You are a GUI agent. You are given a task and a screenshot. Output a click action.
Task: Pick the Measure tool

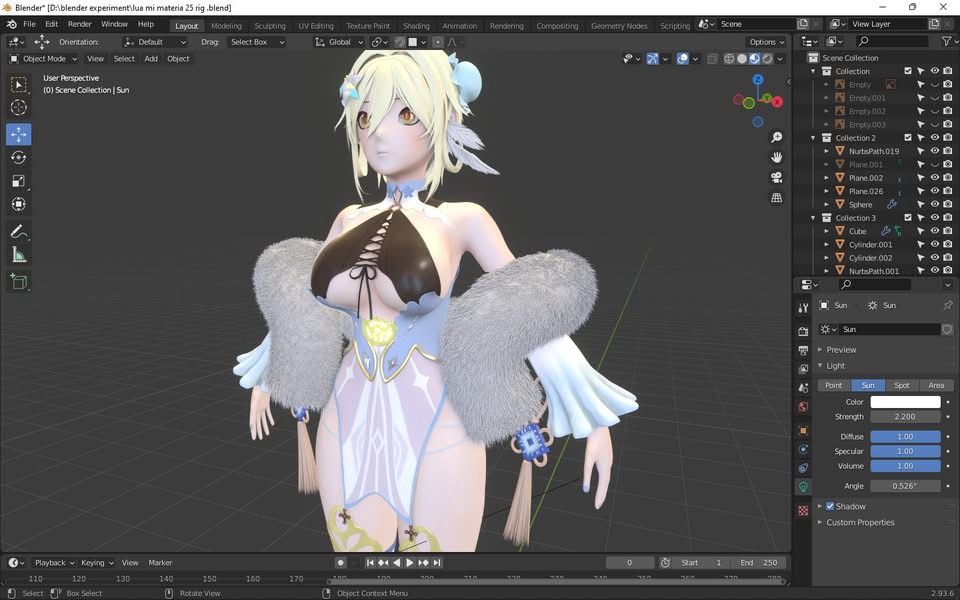pyautogui.click(x=19, y=255)
